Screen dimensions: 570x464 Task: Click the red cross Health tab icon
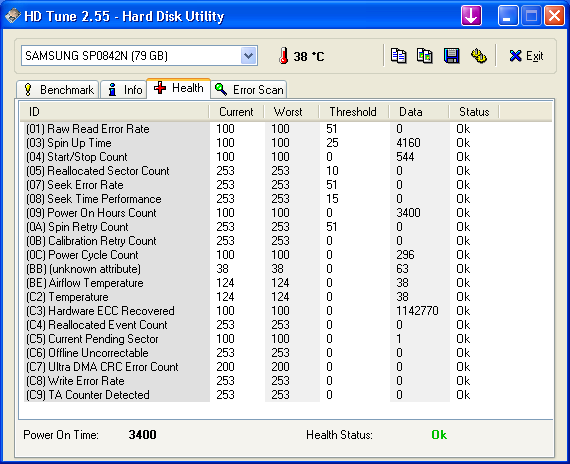pos(160,88)
